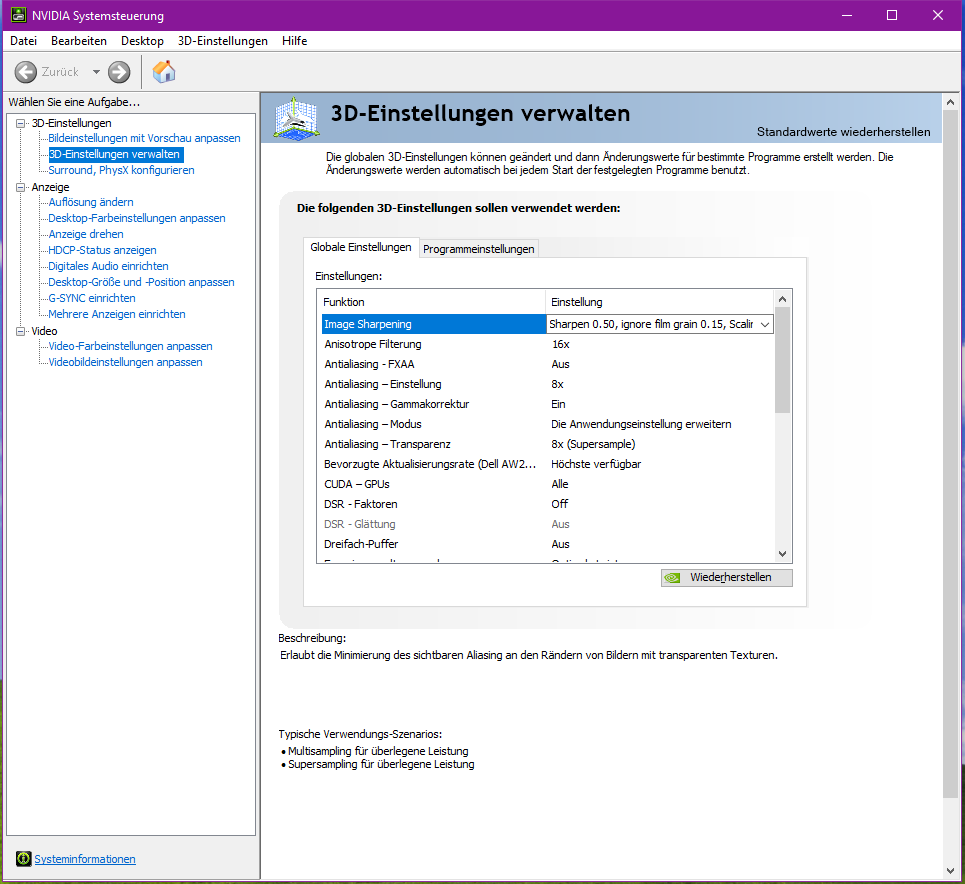Select Bildeinstellungen mit Vorschau anpassen
965x884 pixels.
point(144,138)
